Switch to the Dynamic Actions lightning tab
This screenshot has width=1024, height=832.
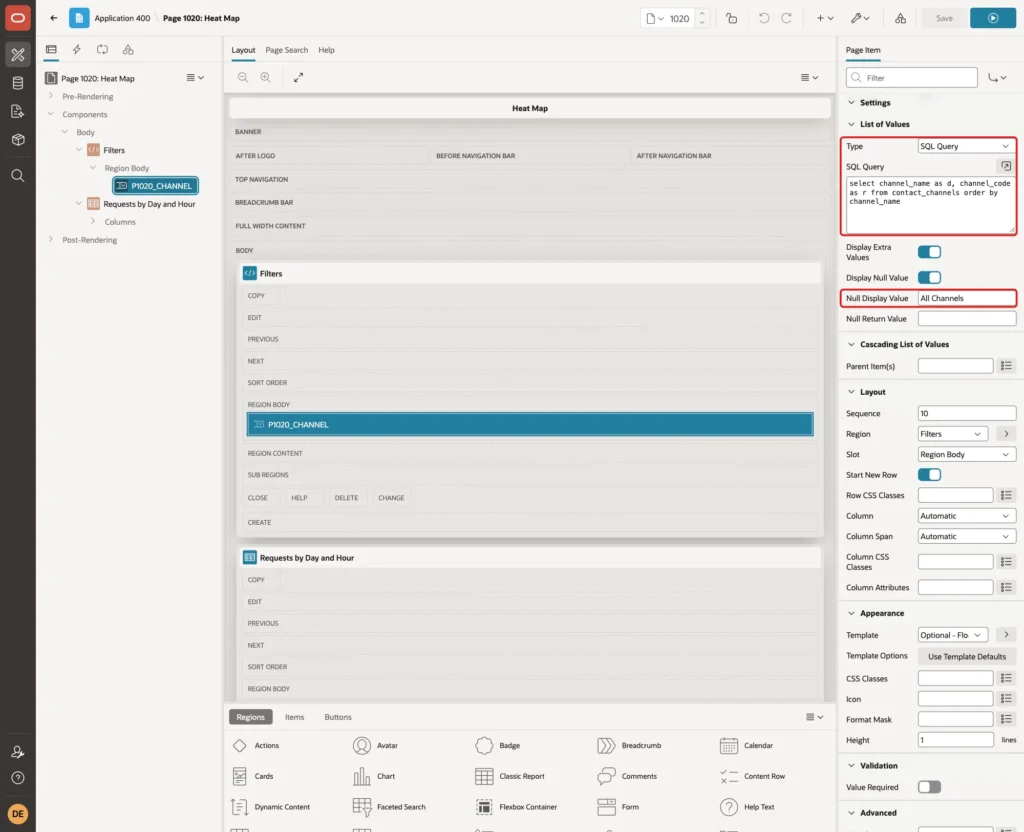pos(76,50)
